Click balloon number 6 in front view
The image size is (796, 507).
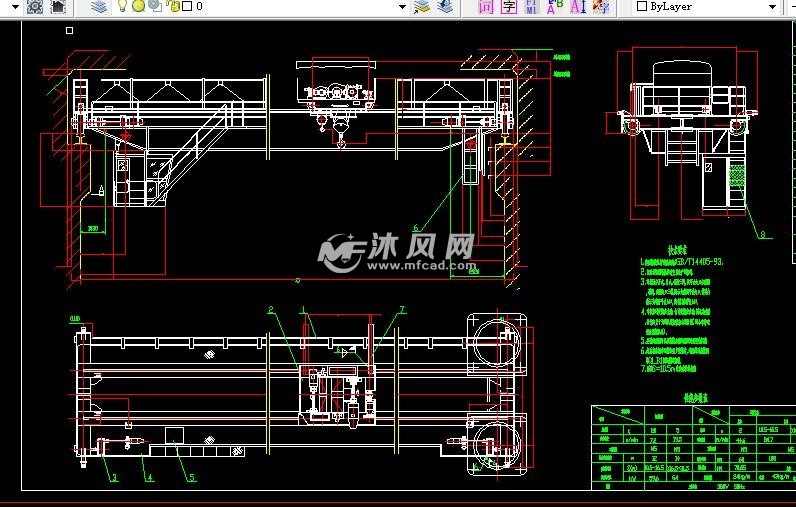(x=415, y=228)
